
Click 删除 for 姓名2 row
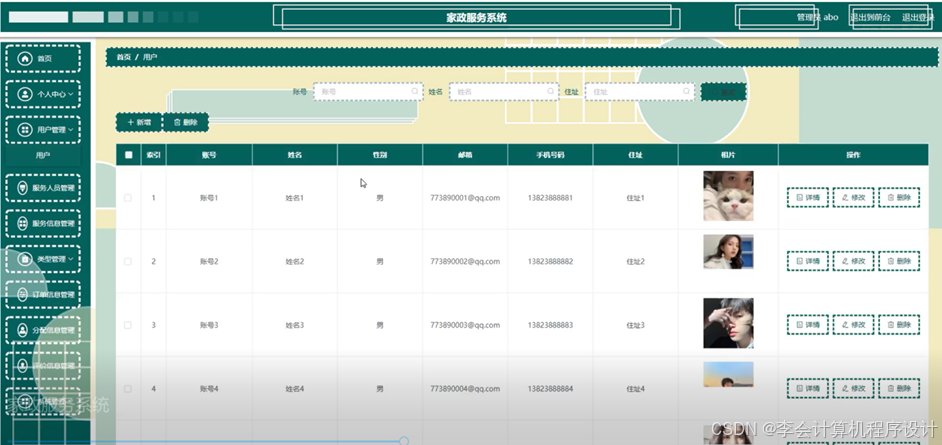899,261
